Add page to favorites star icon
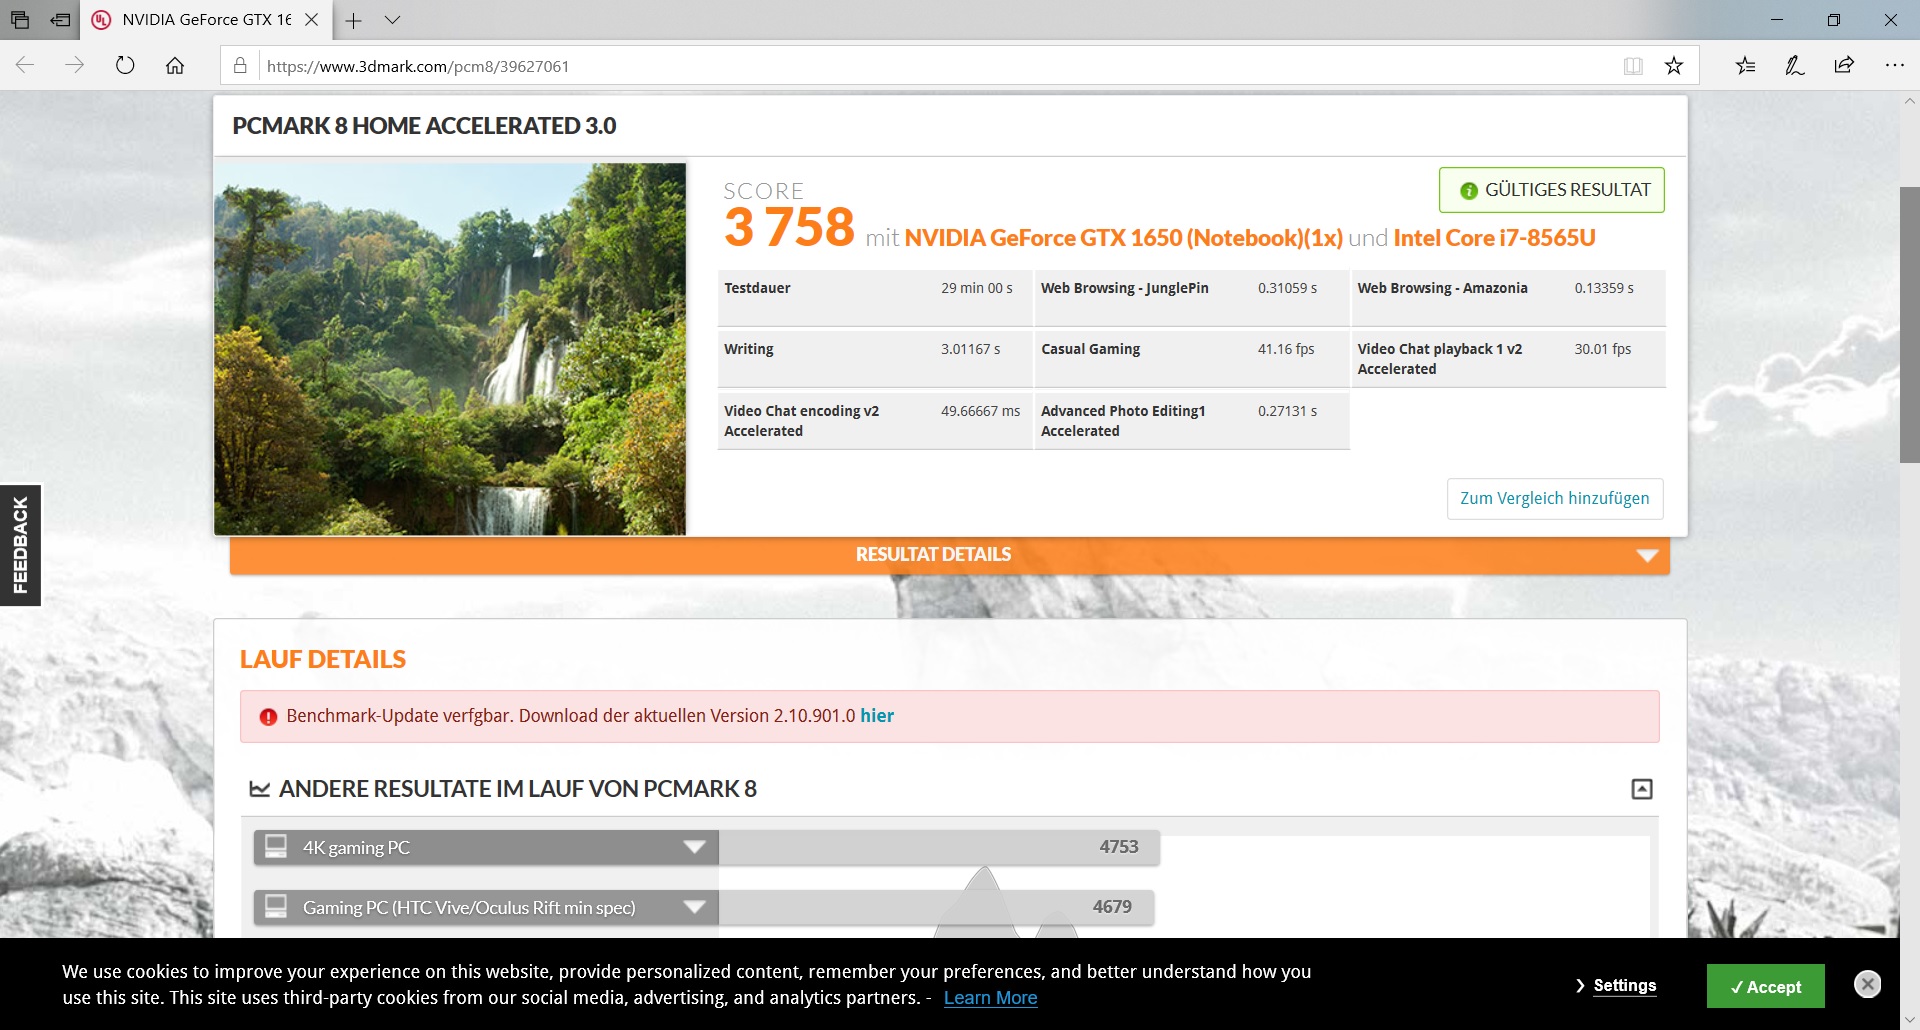Viewport: 1920px width, 1030px height. pyautogui.click(x=1674, y=66)
